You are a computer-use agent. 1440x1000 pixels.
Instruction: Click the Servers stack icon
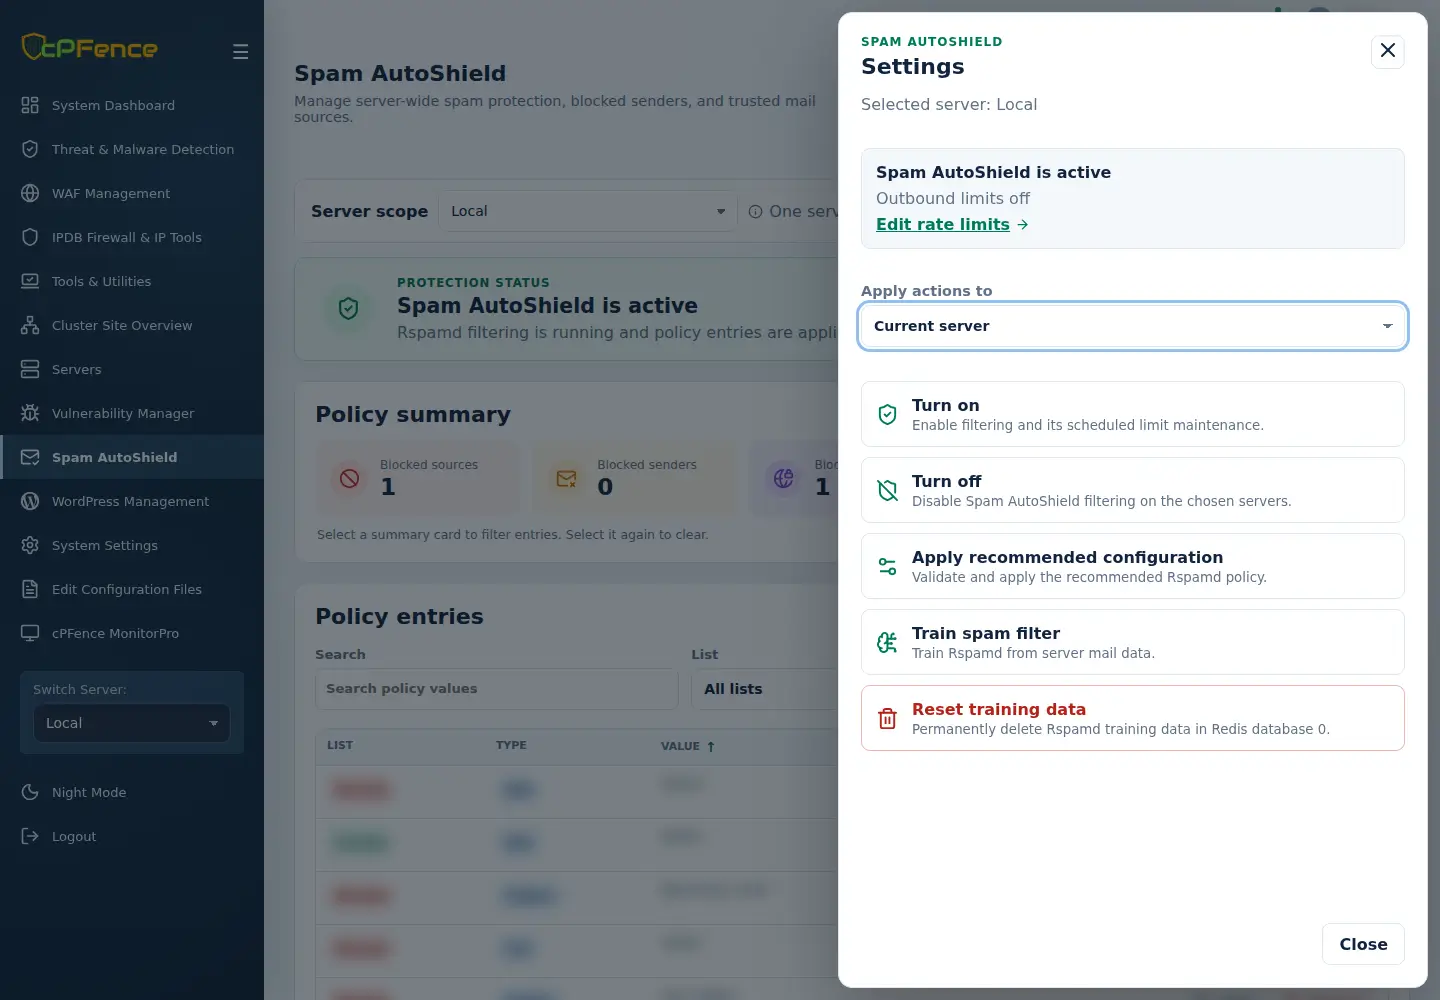(30, 369)
